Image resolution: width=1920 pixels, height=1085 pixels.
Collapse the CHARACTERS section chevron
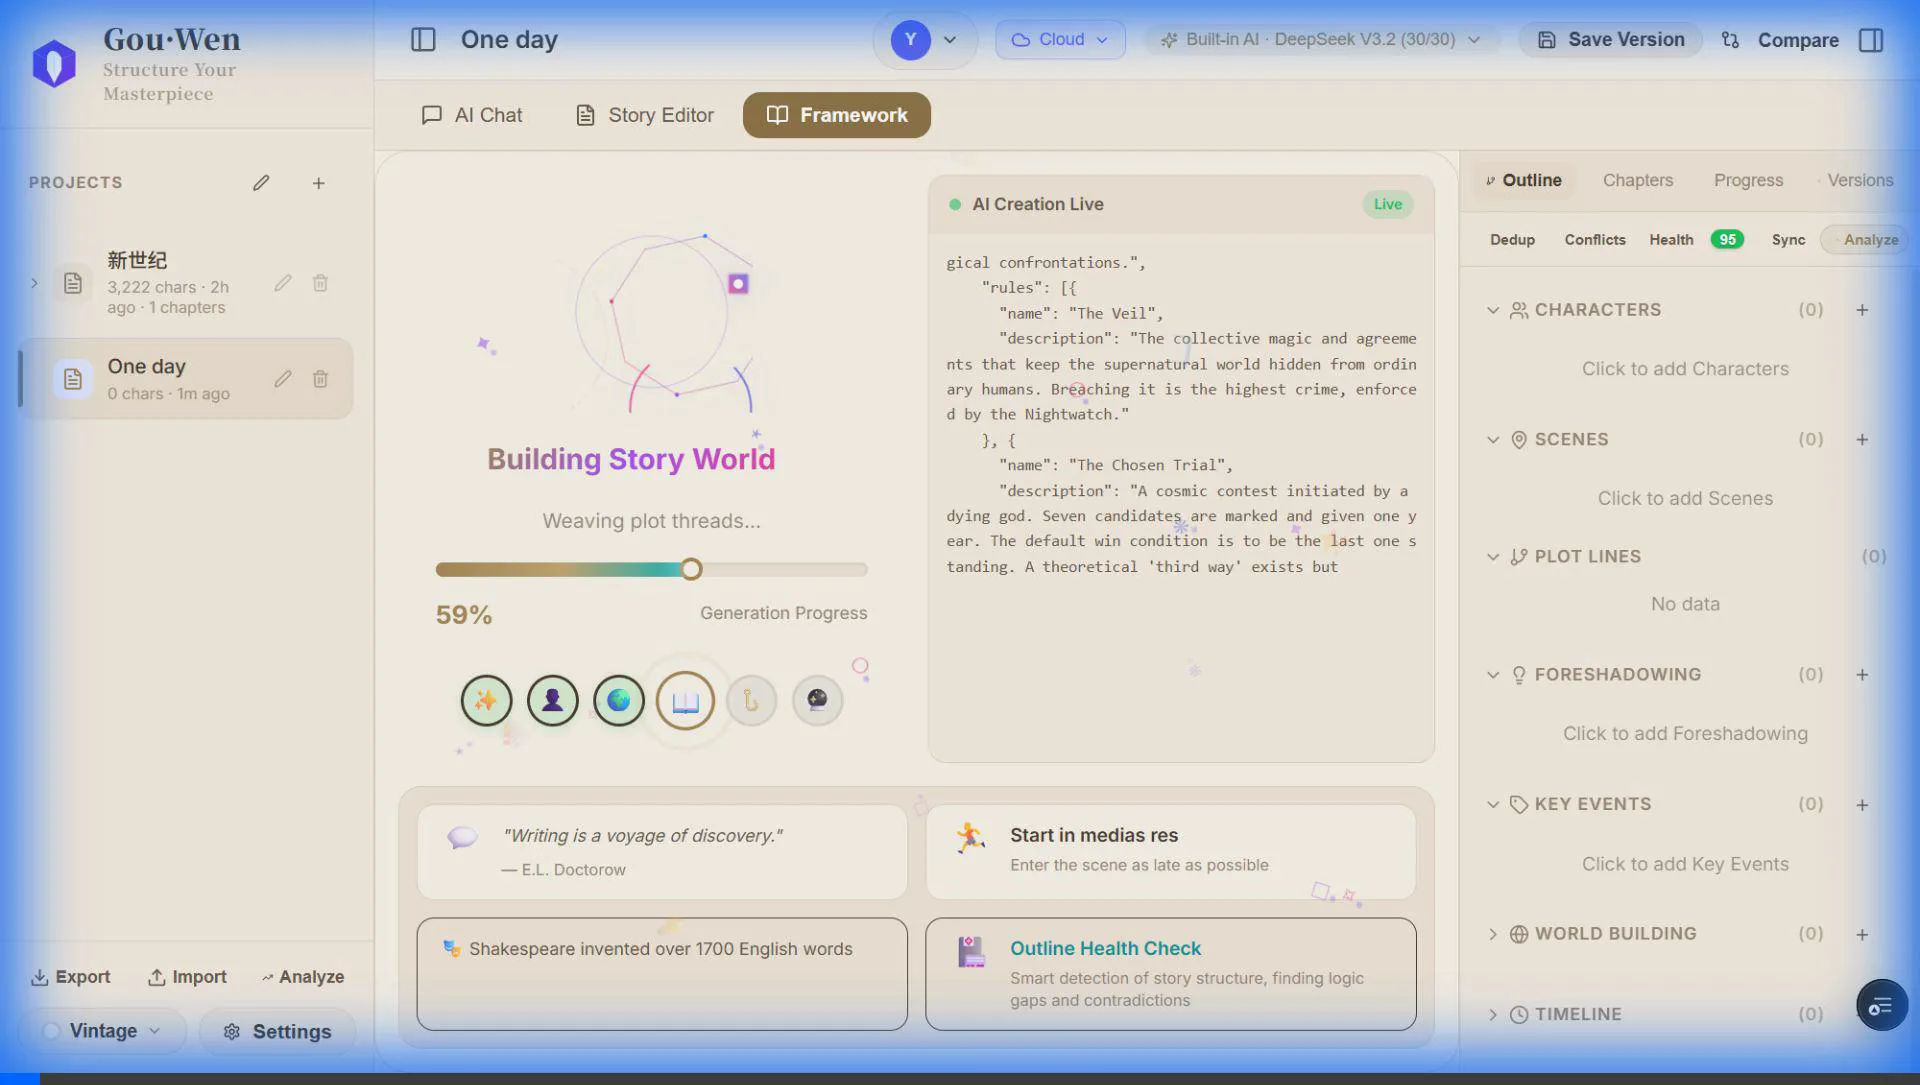click(1492, 310)
